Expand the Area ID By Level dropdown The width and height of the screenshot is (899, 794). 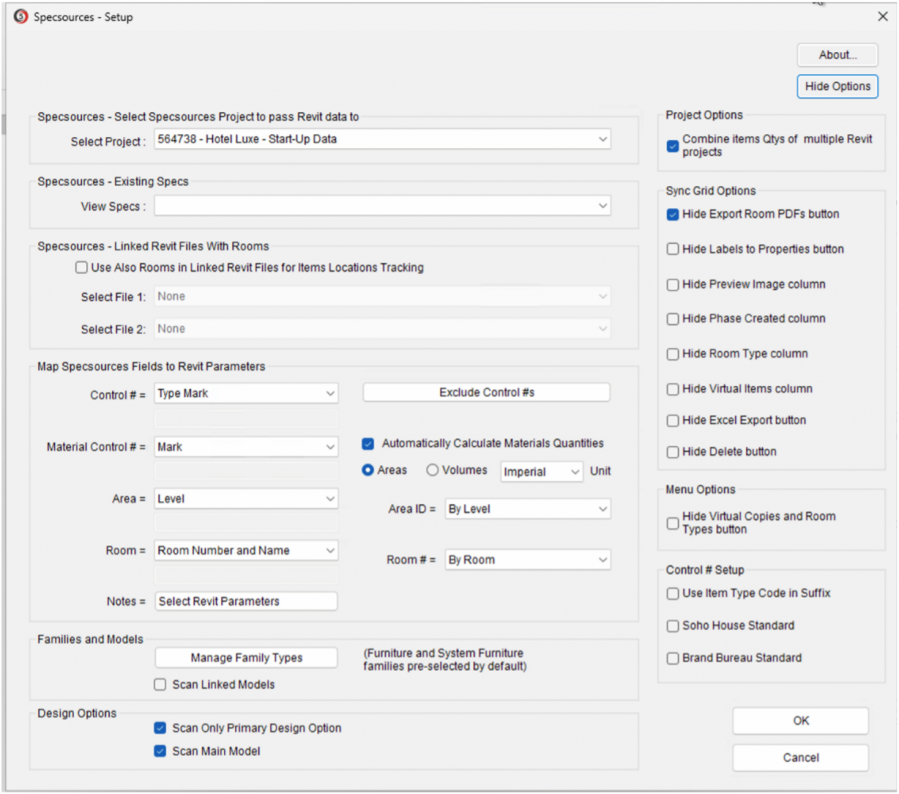pos(527,509)
